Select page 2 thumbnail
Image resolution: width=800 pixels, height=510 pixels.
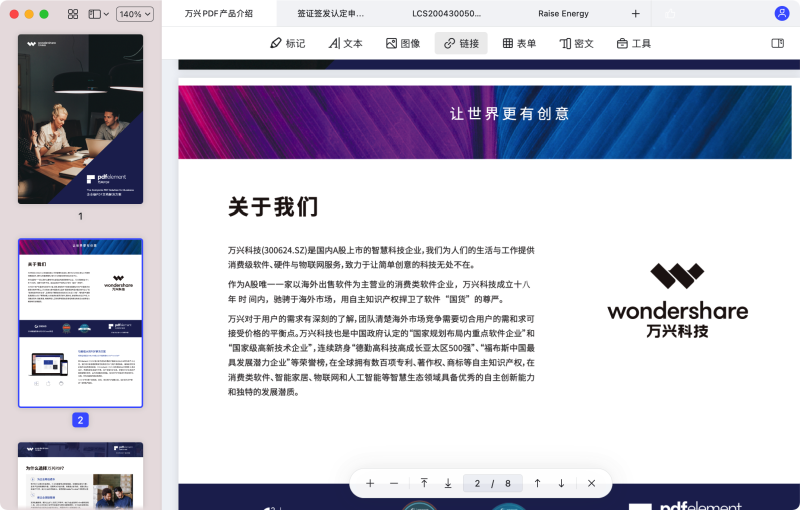(x=81, y=323)
